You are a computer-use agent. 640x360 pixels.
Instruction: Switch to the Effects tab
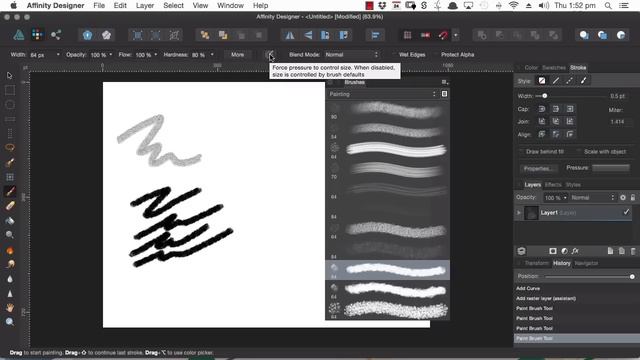coord(553,185)
